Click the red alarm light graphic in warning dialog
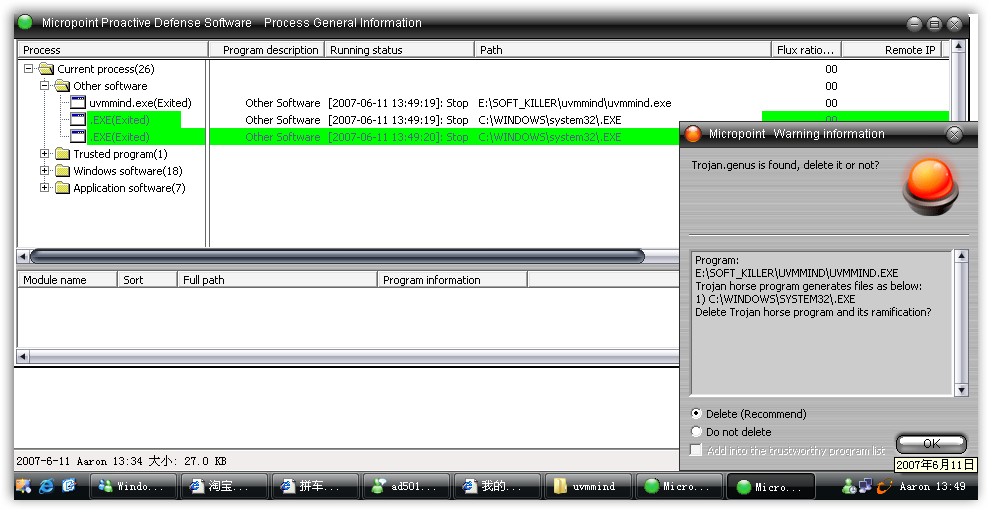Screen dimensions: 989x511 pyautogui.click(x=930, y=186)
